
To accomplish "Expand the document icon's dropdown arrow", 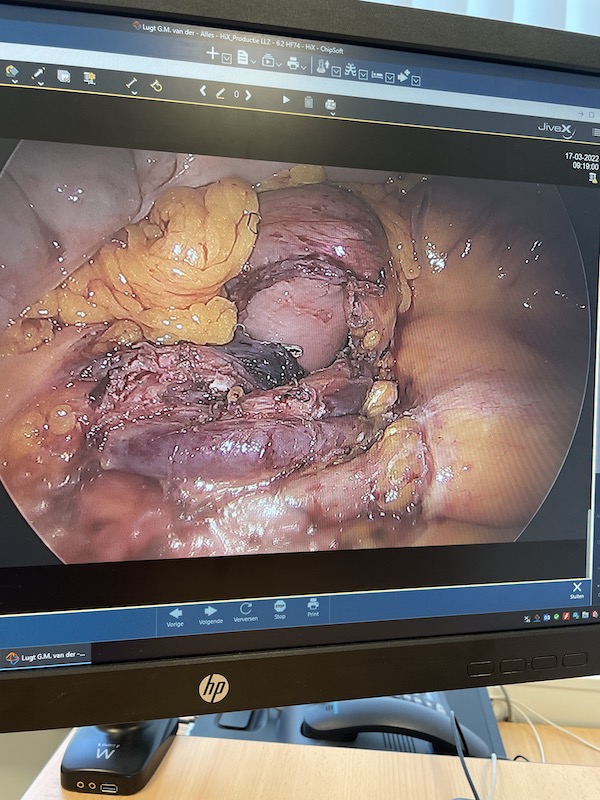I will click(x=254, y=62).
